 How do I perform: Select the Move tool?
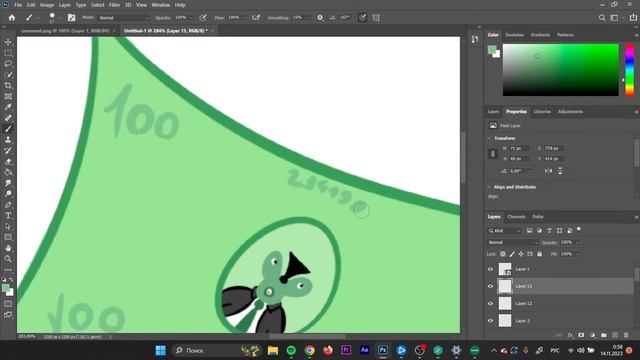(x=8, y=42)
